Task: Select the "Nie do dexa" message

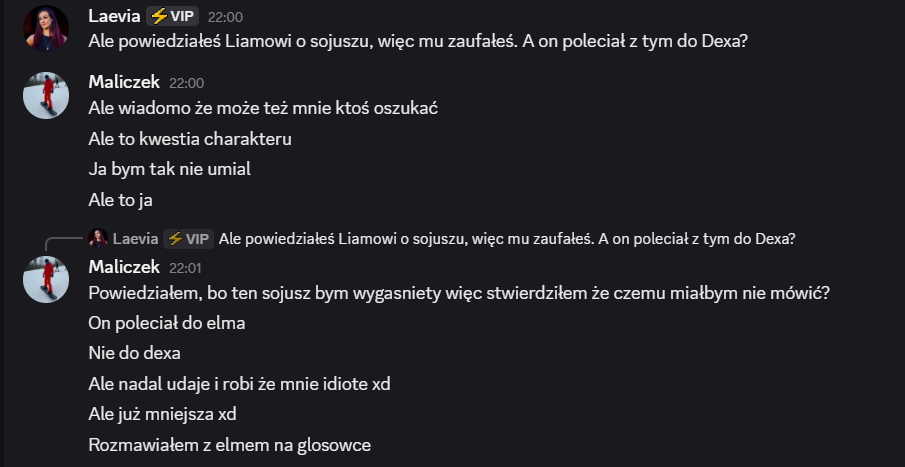Action: pyautogui.click(x=134, y=353)
